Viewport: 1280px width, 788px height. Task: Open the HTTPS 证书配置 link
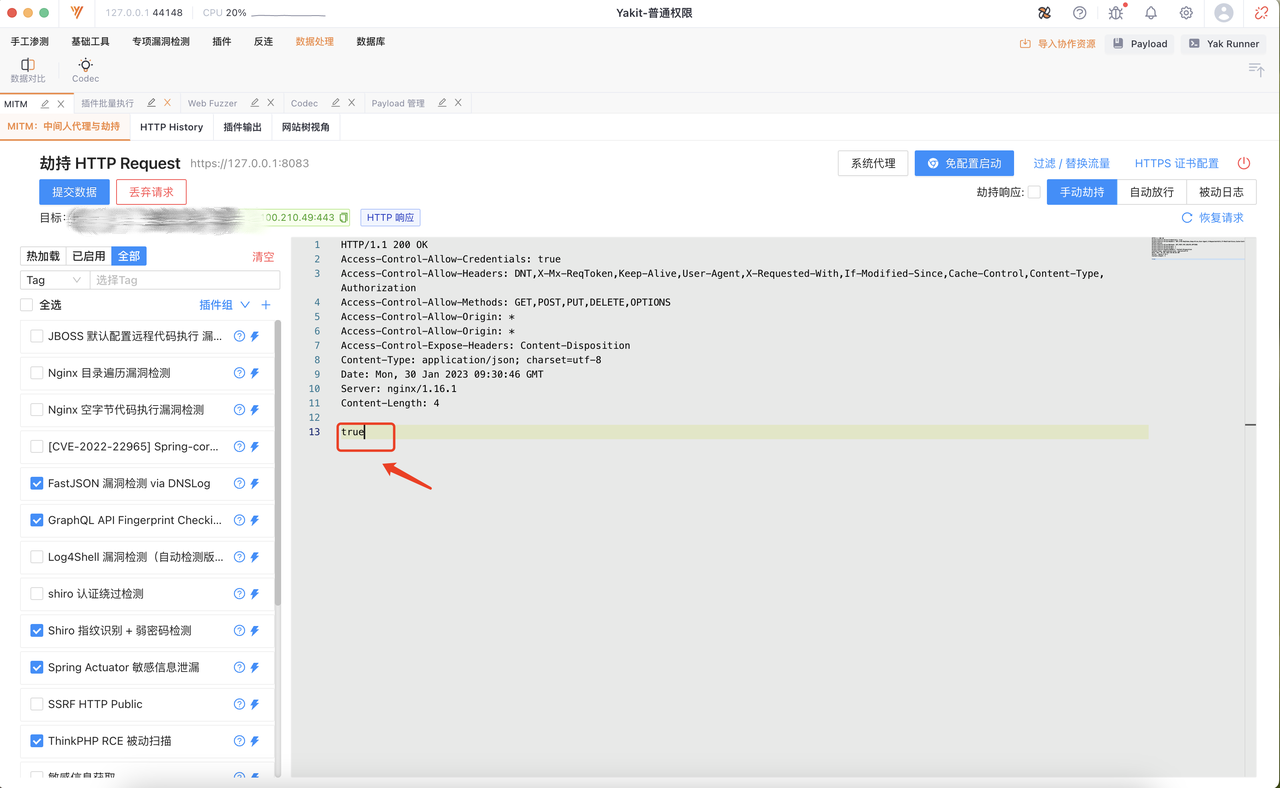pyautogui.click(x=1177, y=163)
